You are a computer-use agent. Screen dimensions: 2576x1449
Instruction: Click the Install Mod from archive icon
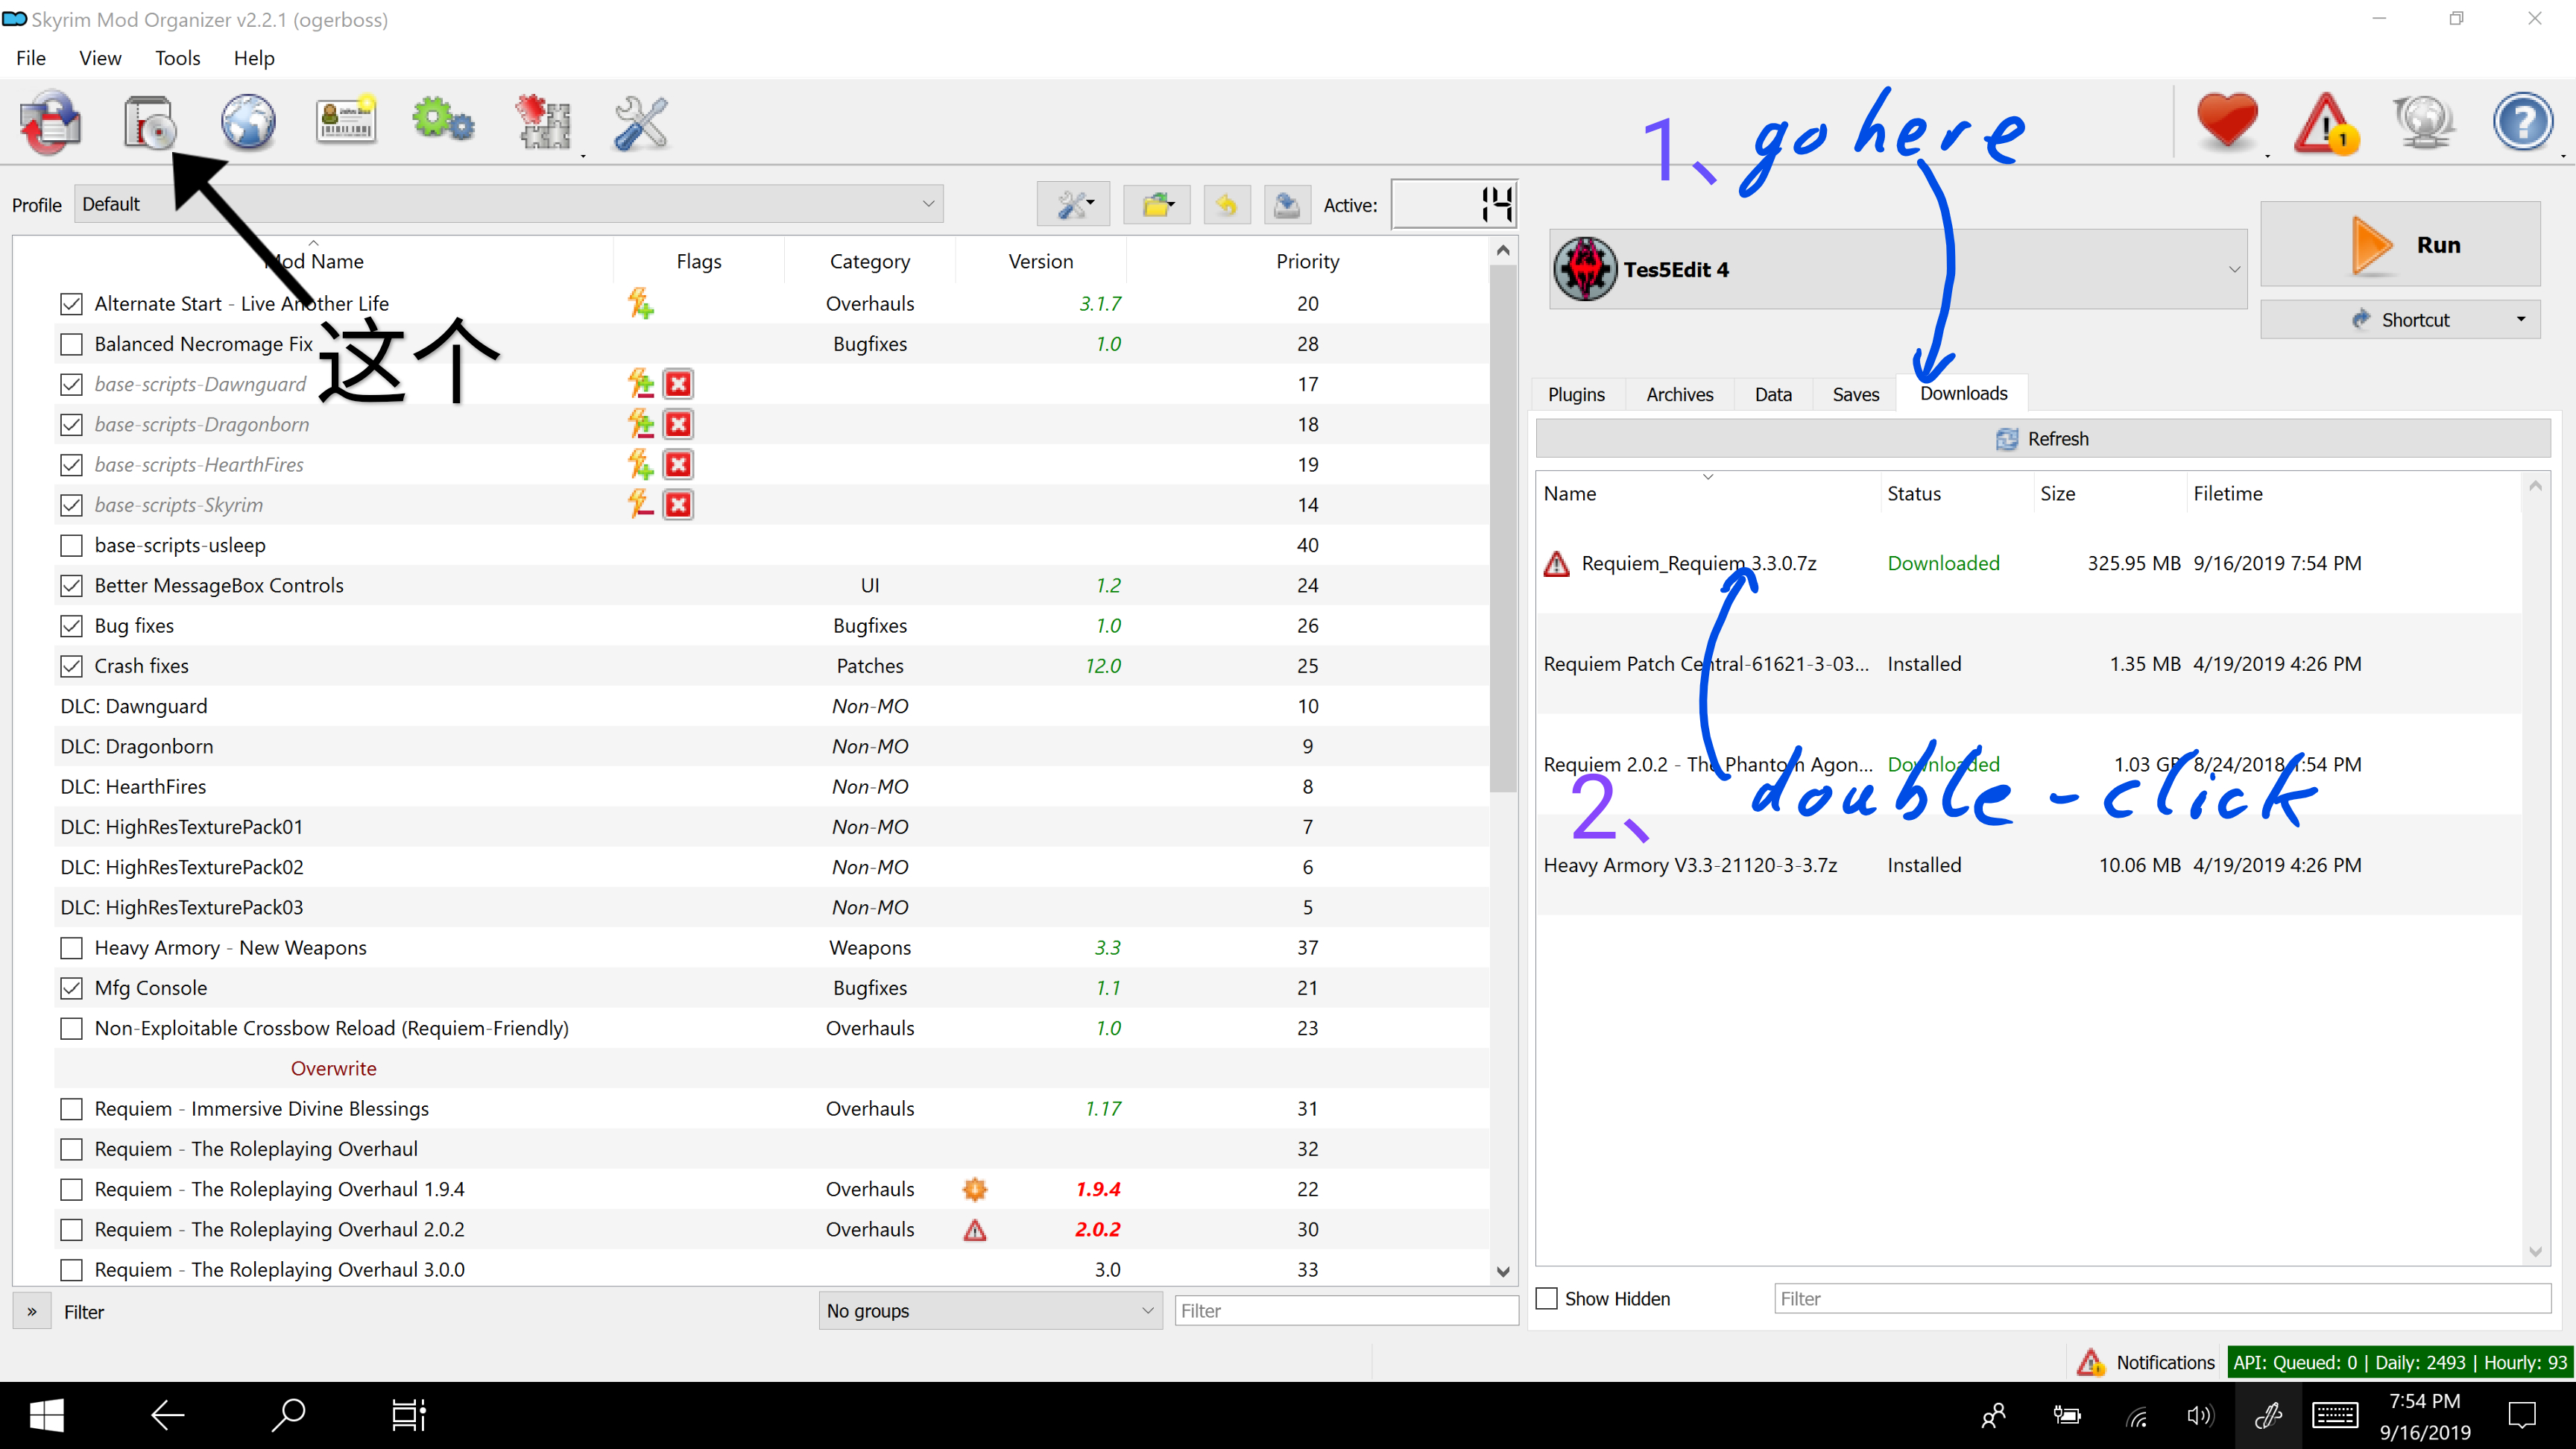point(149,123)
